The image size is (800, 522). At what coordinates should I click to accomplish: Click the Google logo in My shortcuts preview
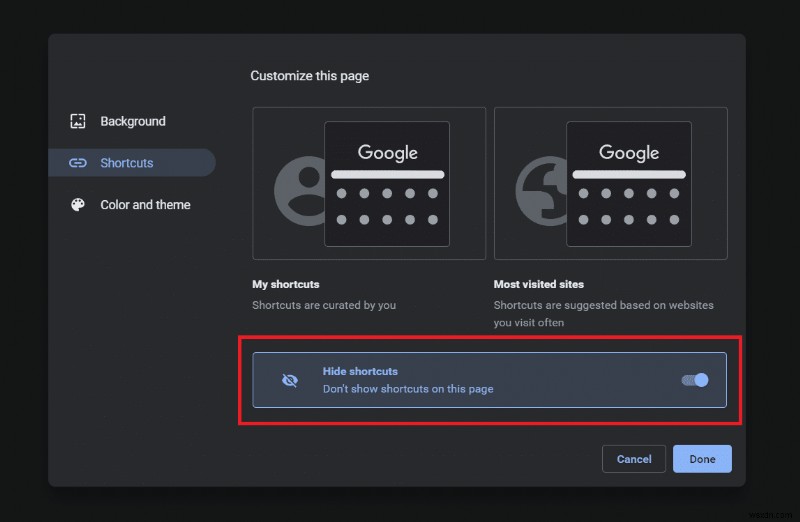coord(387,152)
